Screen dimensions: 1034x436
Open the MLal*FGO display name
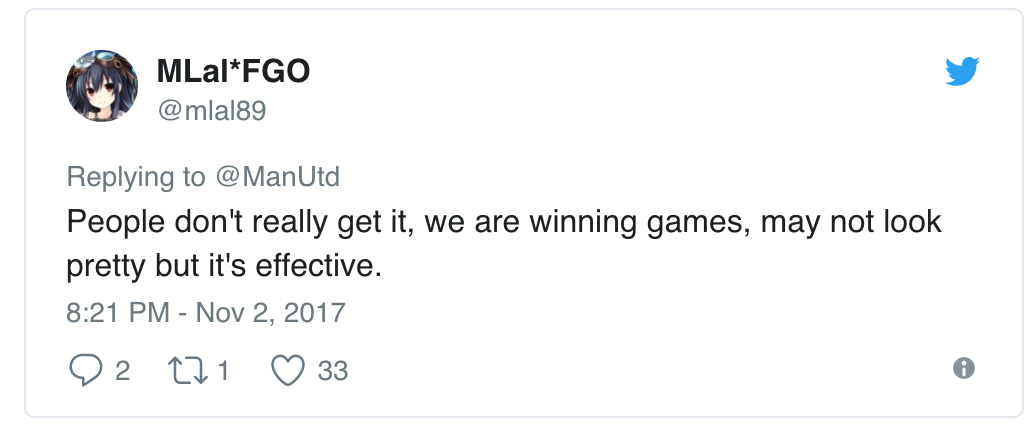click(233, 71)
